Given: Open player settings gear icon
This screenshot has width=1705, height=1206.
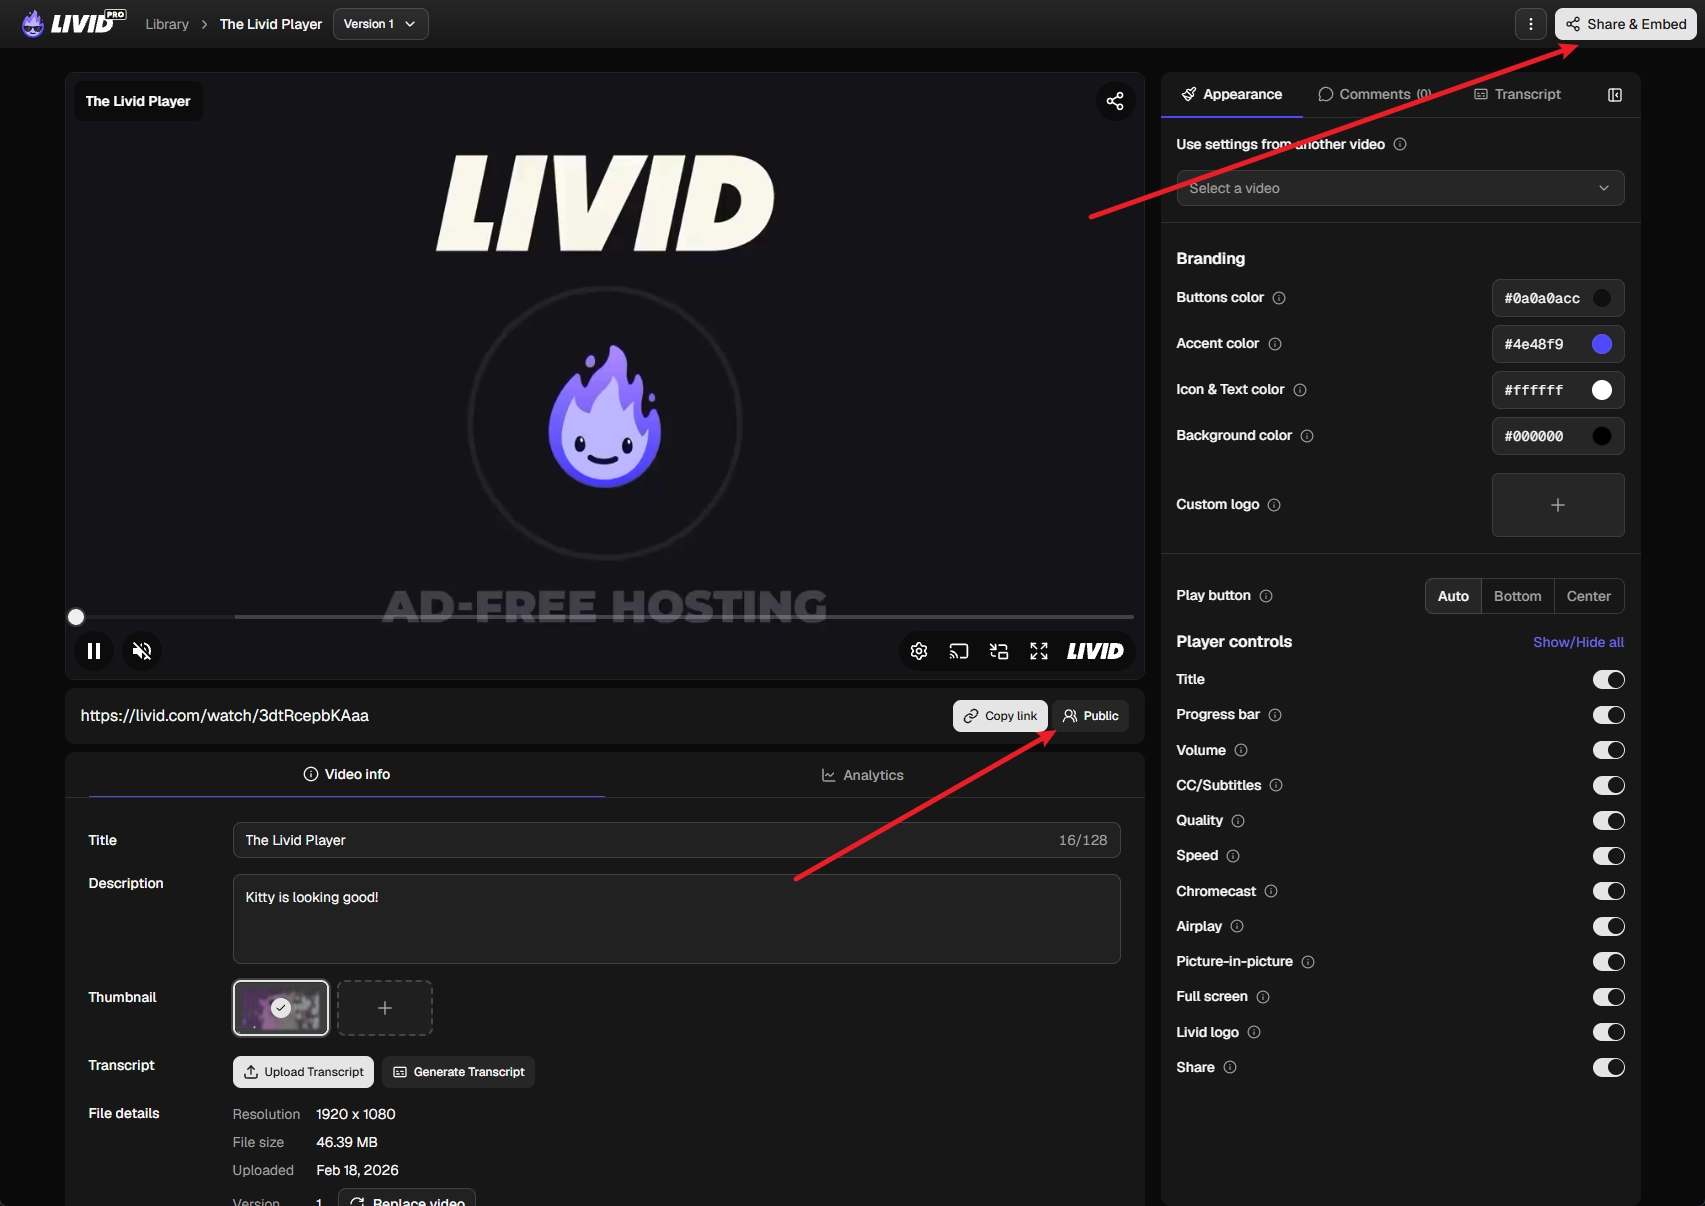Looking at the screenshot, I should (x=919, y=651).
